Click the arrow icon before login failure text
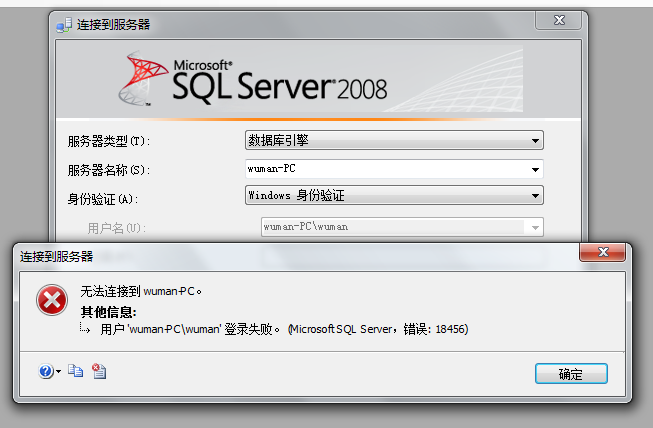This screenshot has width=653, height=428. point(86,329)
